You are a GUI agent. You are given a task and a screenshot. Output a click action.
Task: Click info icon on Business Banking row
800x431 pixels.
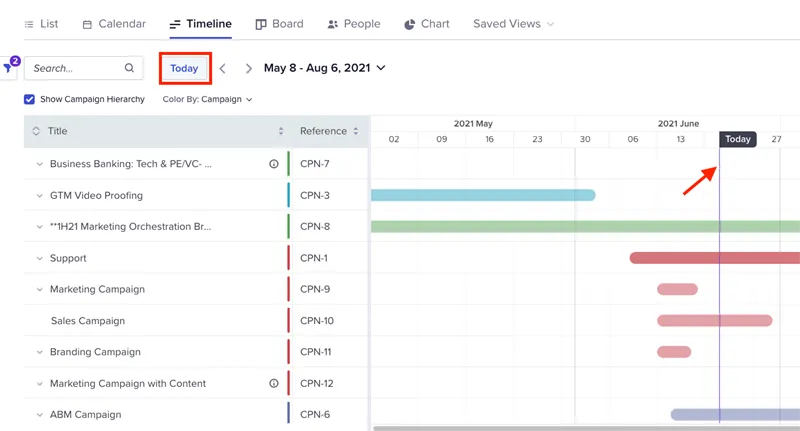tap(274, 164)
